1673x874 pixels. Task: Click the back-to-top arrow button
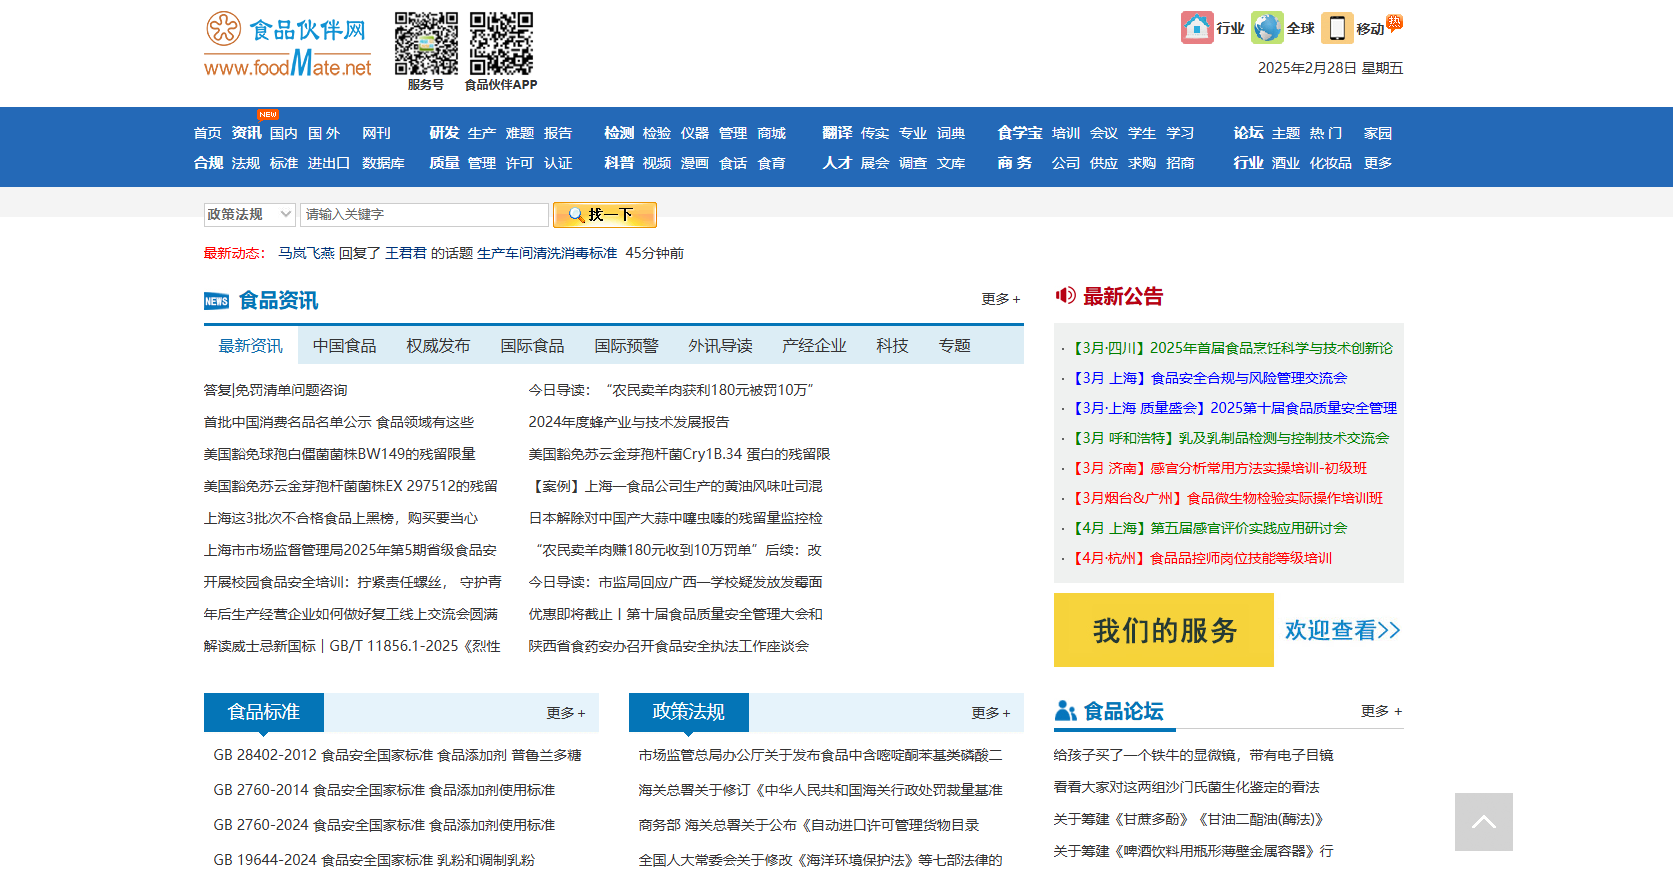(x=1483, y=822)
